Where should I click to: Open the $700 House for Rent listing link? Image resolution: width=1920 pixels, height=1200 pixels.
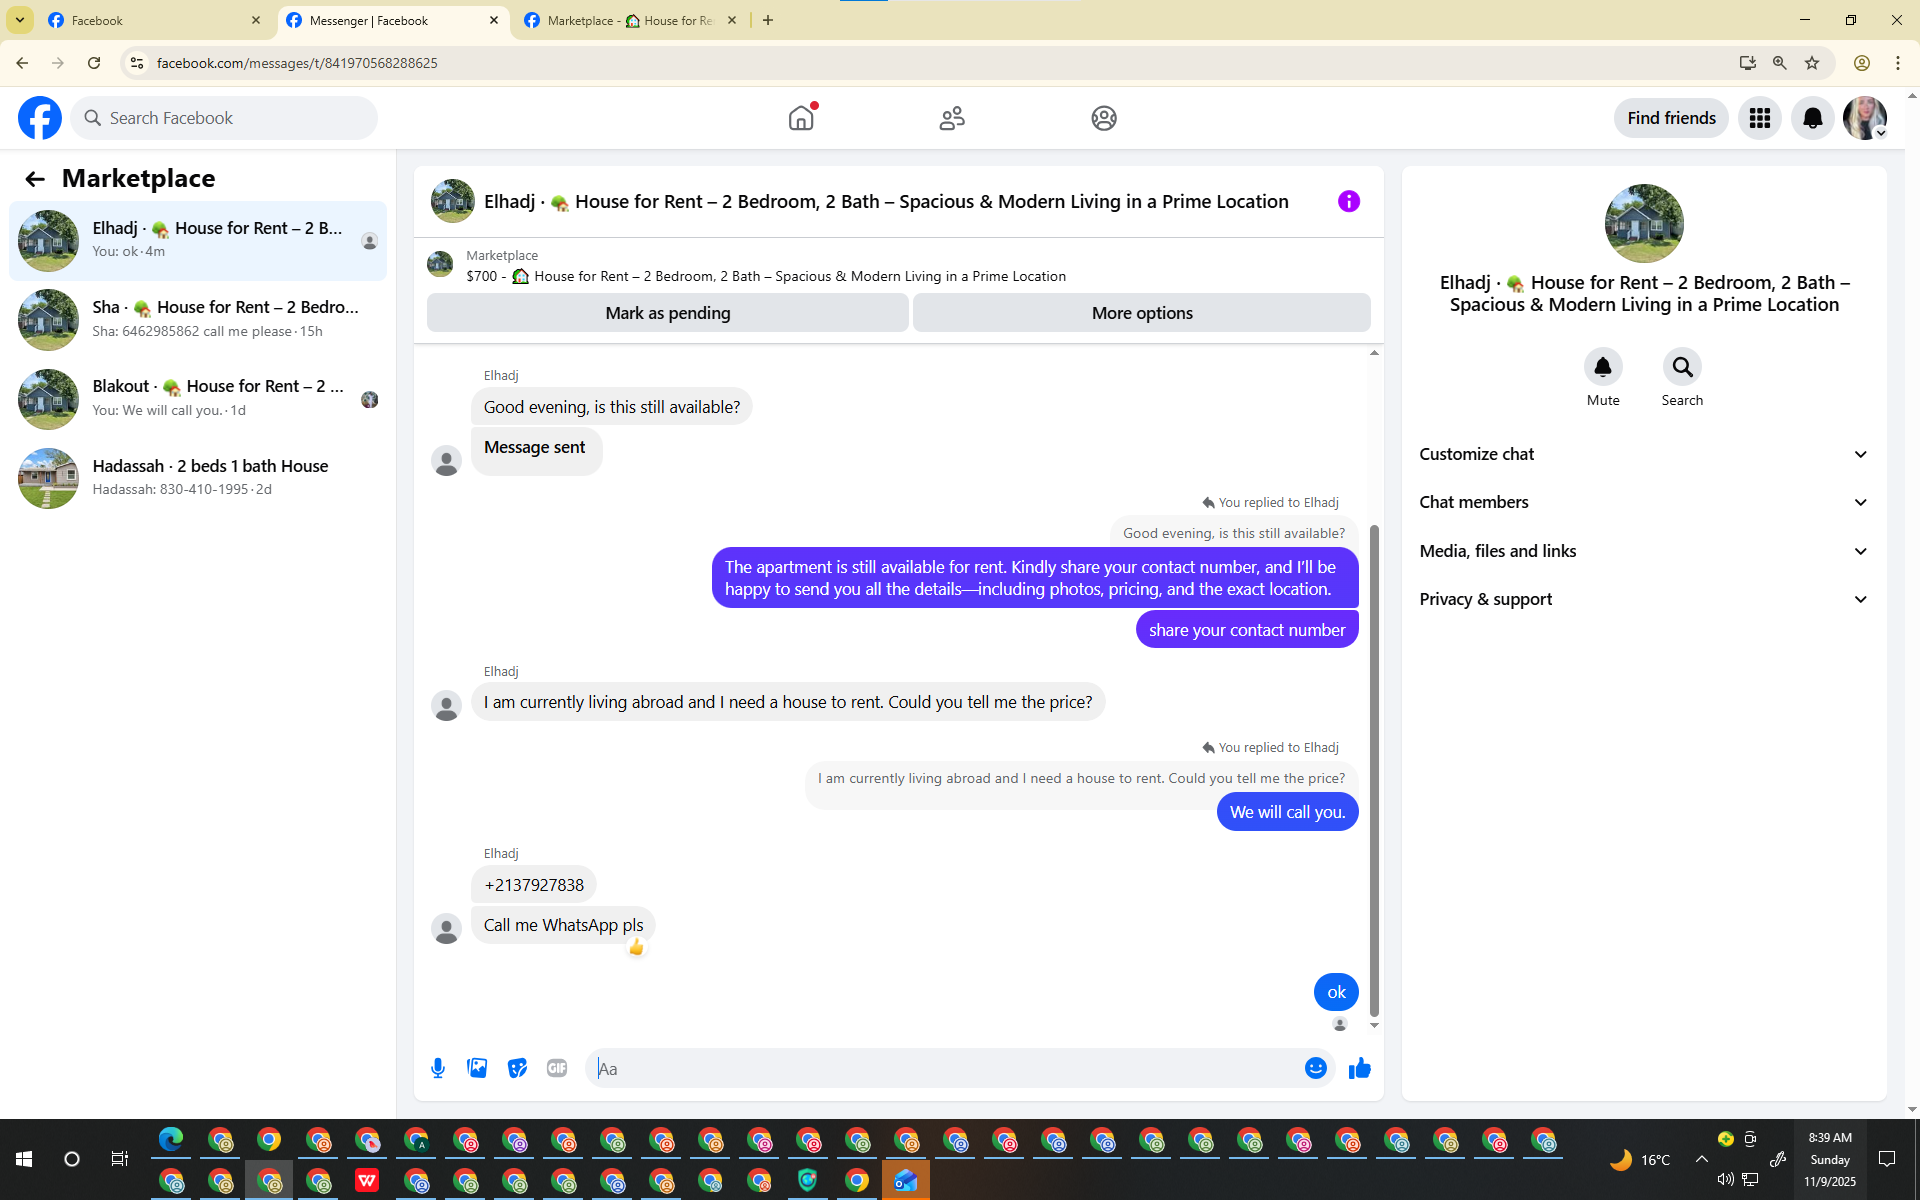point(766,276)
